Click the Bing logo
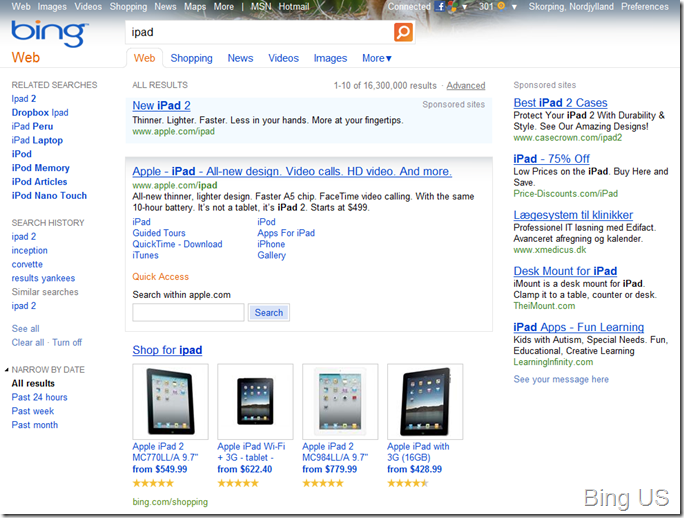 50,33
